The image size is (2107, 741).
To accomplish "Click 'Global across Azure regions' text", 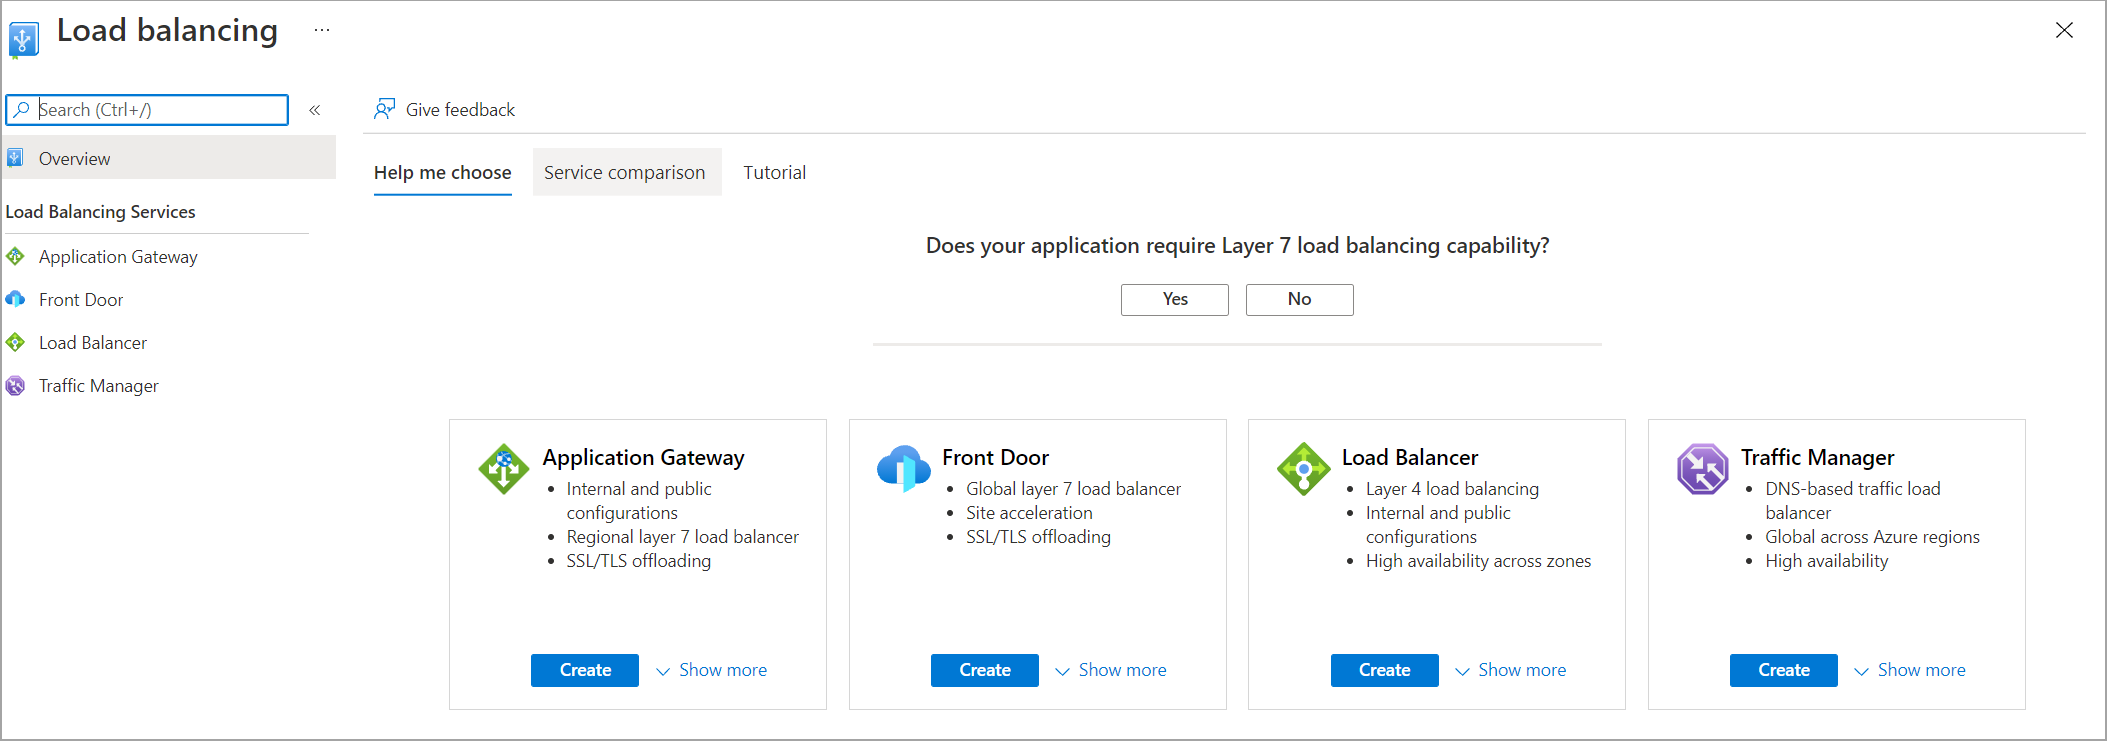I will pos(1872,537).
